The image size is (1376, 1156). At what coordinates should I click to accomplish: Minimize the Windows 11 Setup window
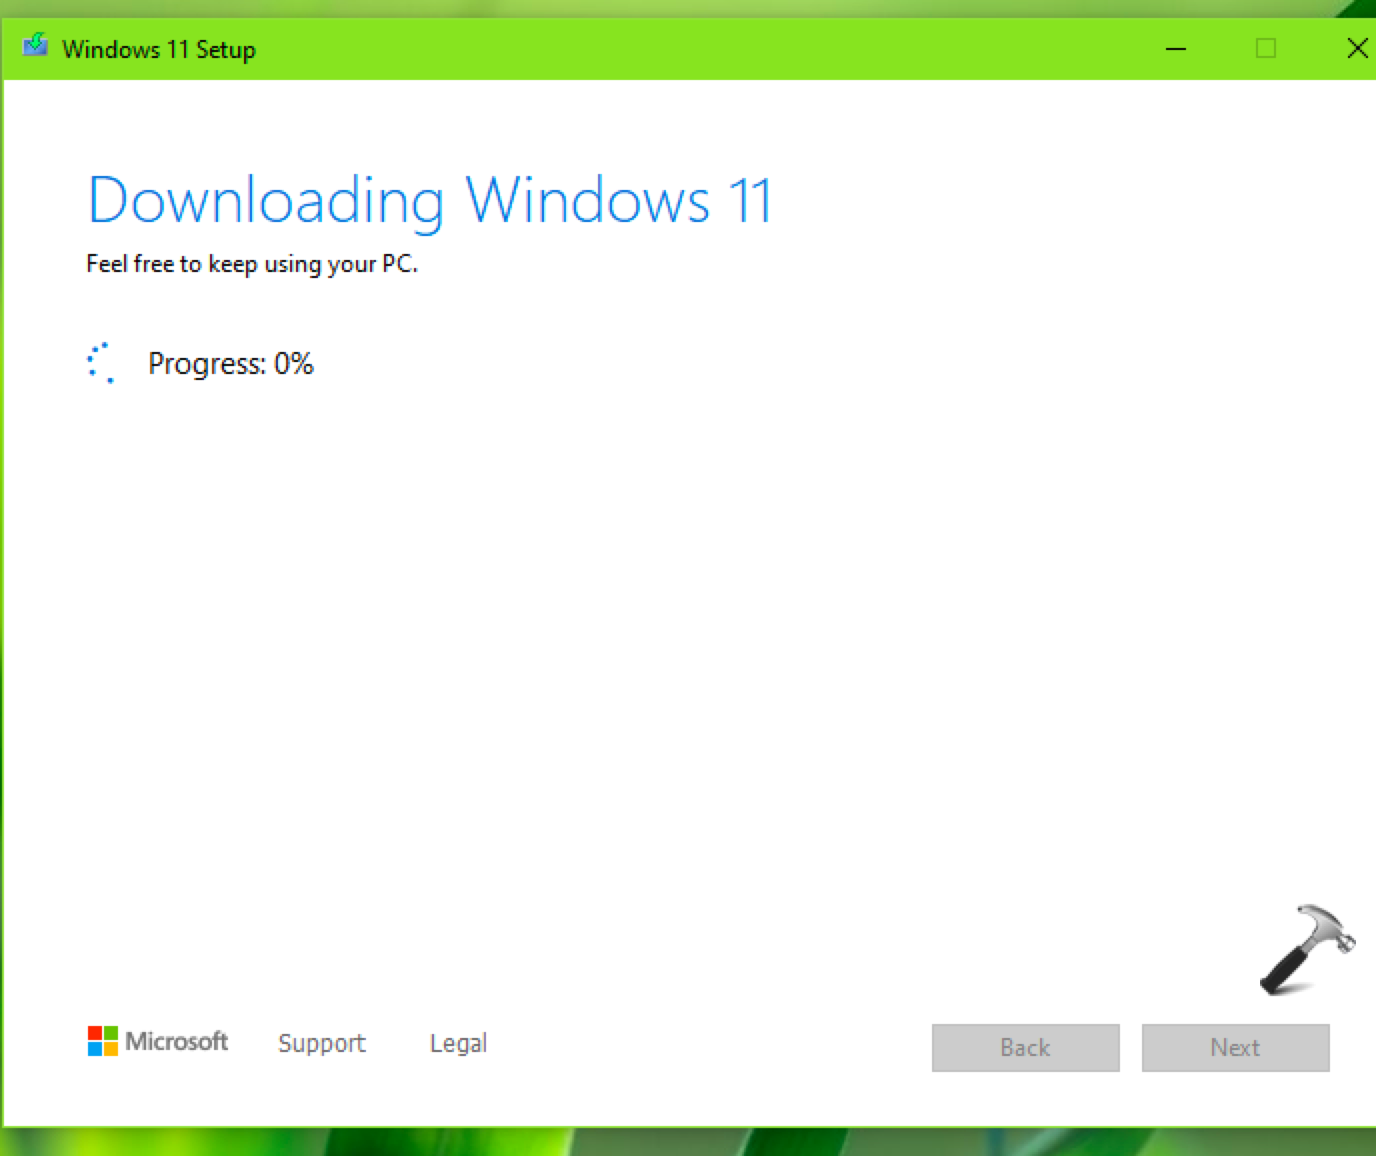point(1176,48)
